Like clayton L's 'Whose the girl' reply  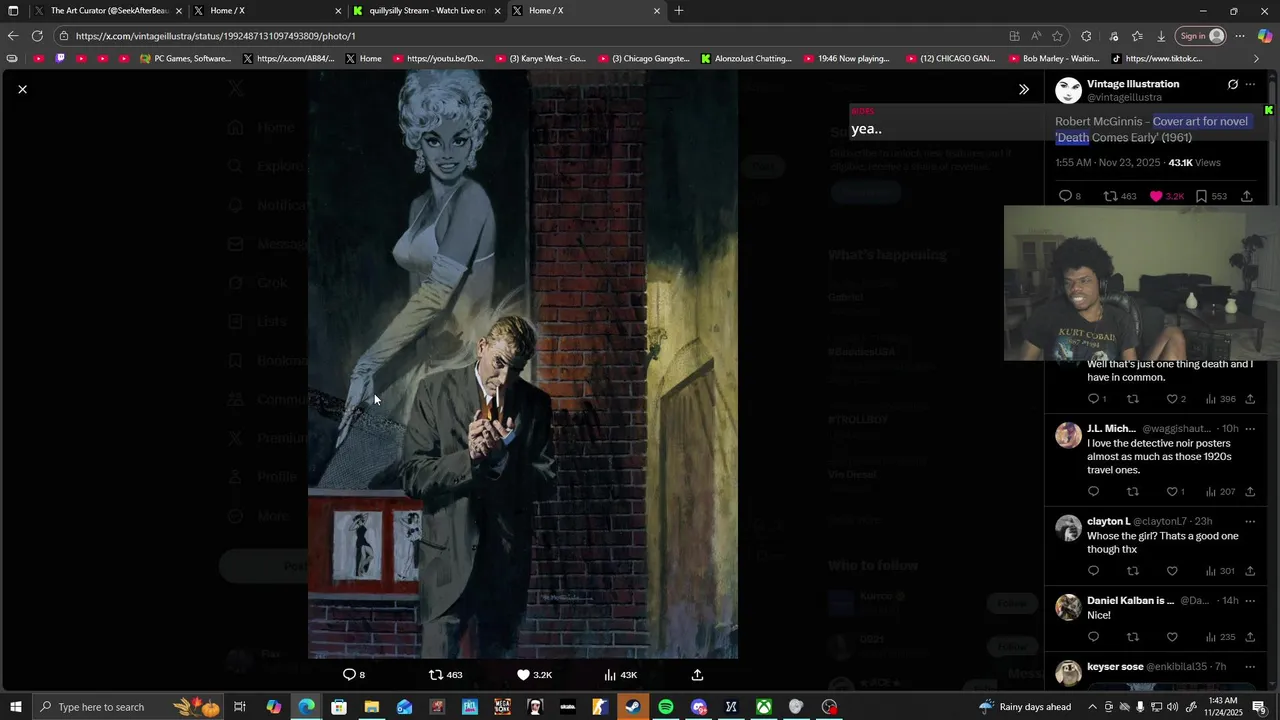pos(1172,571)
